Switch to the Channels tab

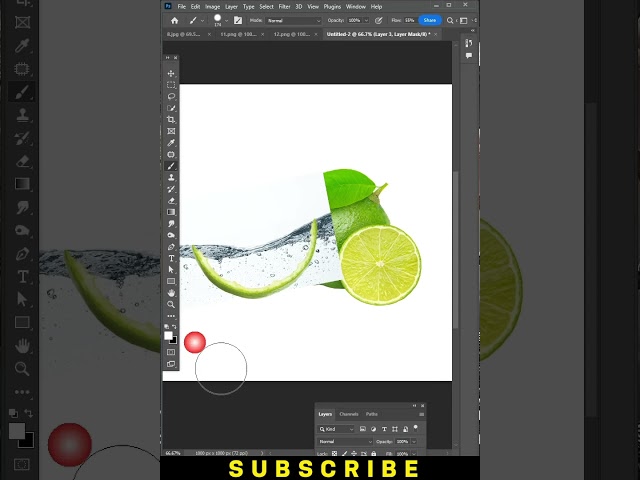349,414
